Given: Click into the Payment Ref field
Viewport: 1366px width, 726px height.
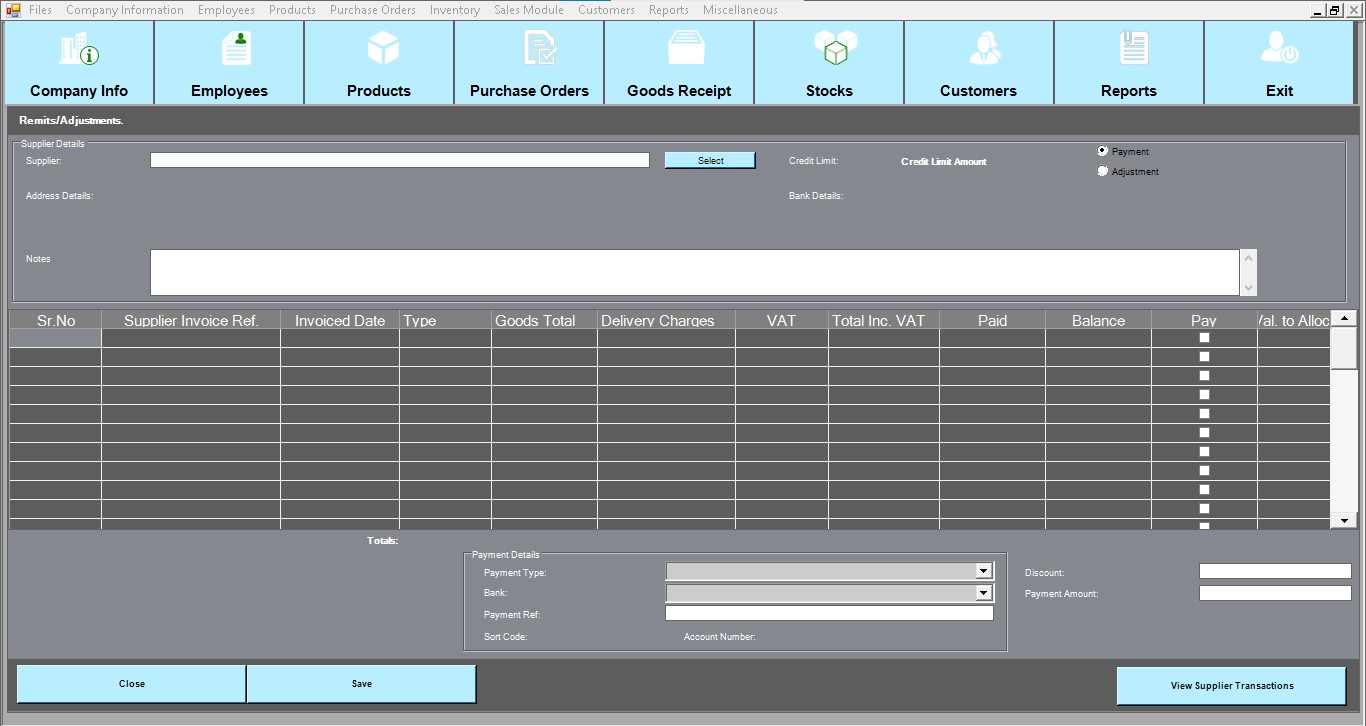Looking at the screenshot, I should (829, 614).
